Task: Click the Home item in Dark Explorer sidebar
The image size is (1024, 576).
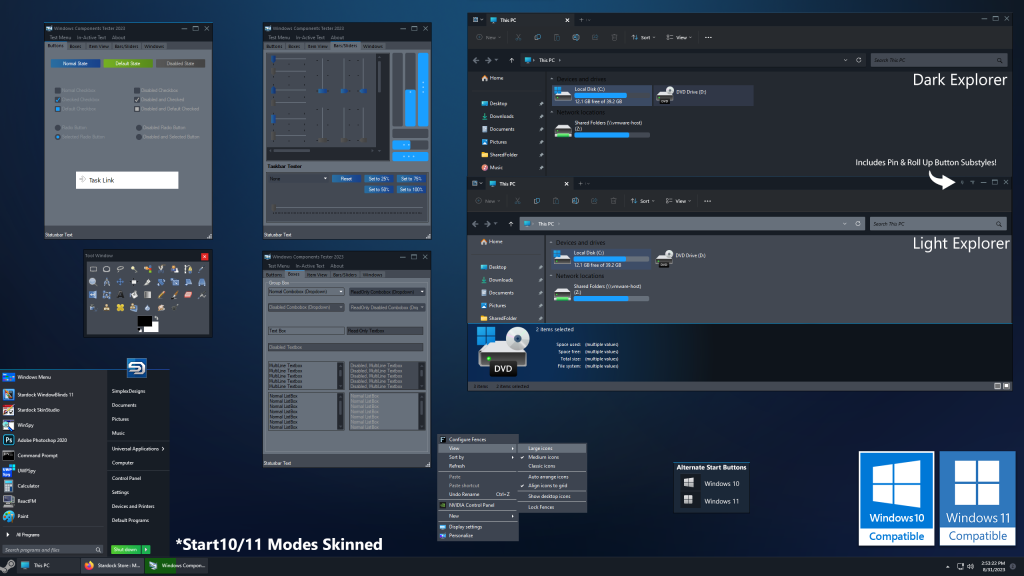Action: tap(497, 78)
